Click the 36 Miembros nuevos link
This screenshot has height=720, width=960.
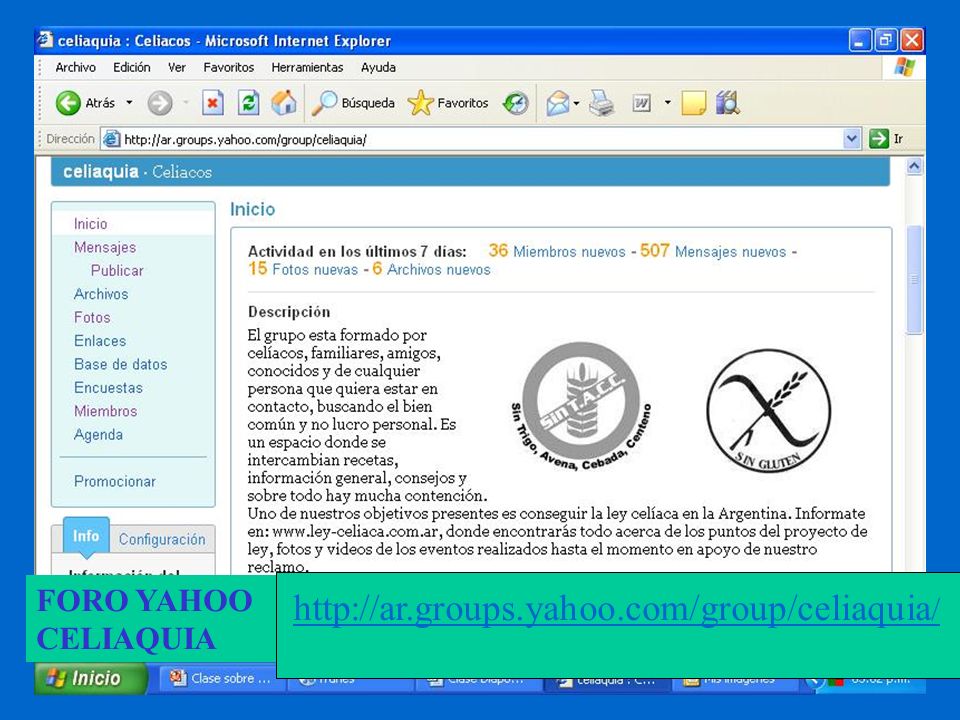(557, 251)
